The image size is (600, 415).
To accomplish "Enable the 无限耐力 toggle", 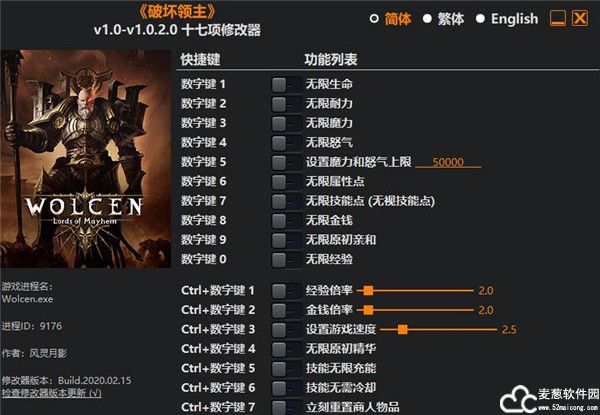I will [286, 104].
